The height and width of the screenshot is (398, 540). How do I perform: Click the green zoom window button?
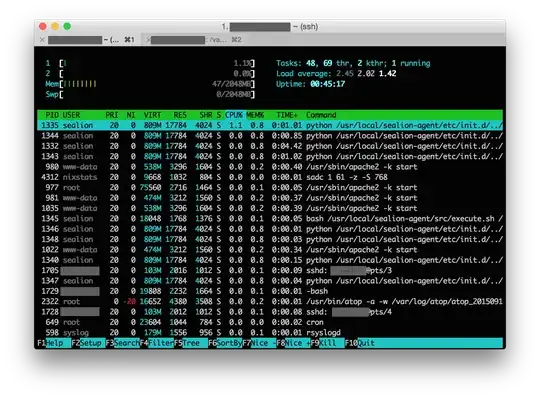click(x=67, y=27)
